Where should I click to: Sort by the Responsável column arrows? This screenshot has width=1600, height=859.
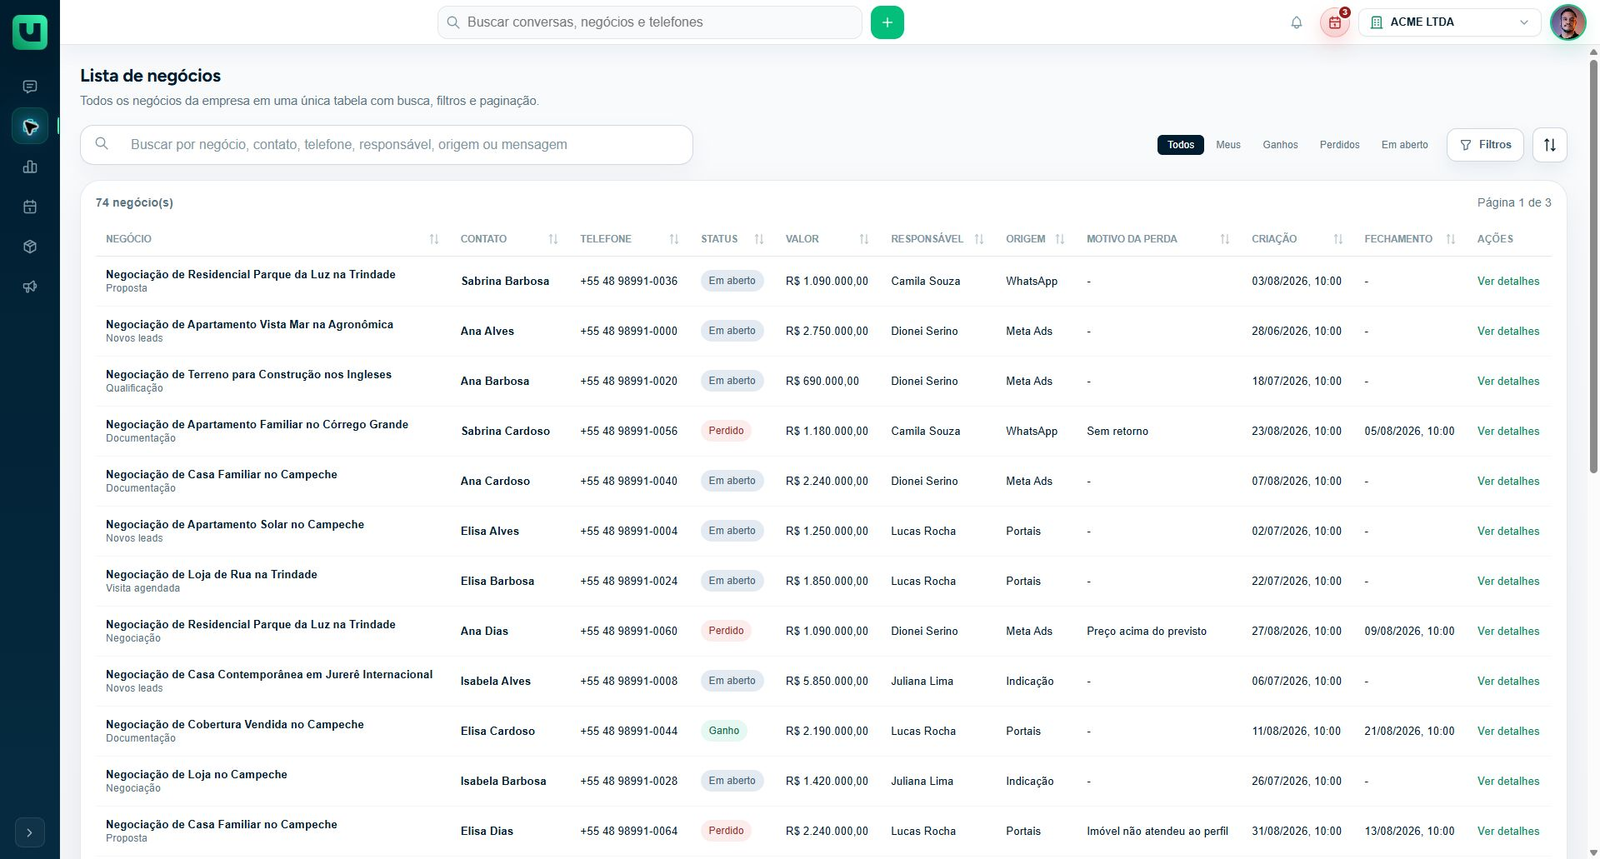[979, 239]
